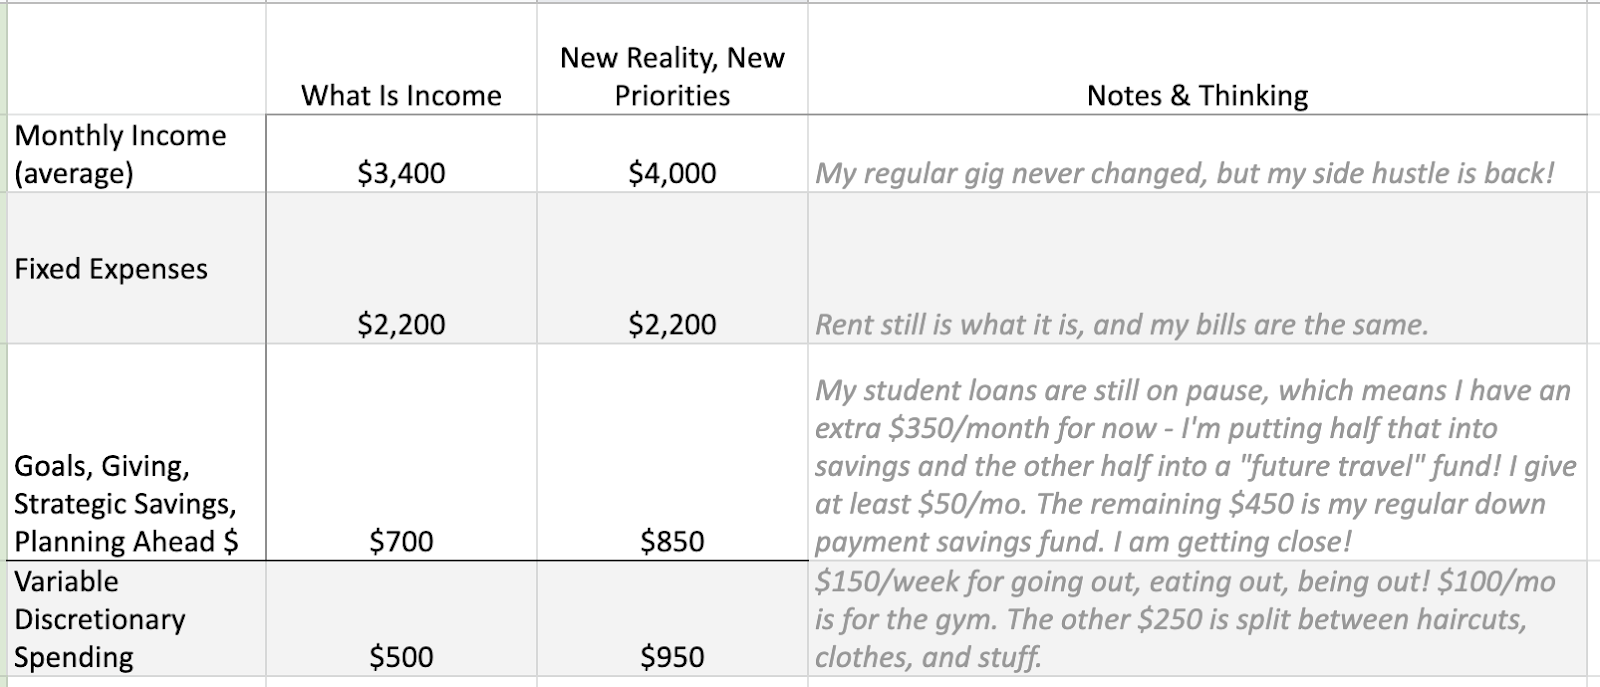This screenshot has height=687, width=1600.
Task: Select the blank top-left header cell
Action: tap(137, 59)
